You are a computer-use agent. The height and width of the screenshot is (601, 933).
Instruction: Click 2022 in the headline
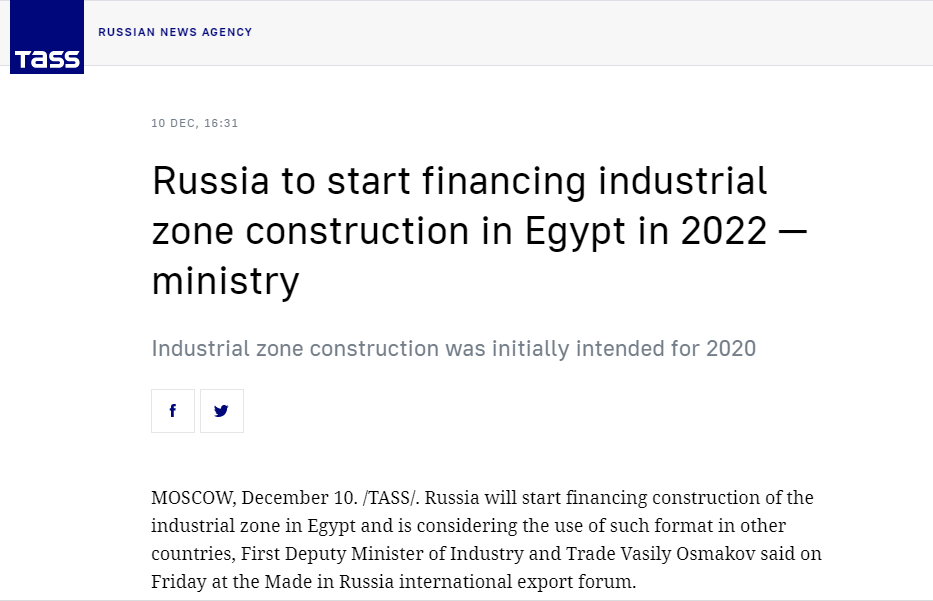pyautogui.click(x=724, y=231)
